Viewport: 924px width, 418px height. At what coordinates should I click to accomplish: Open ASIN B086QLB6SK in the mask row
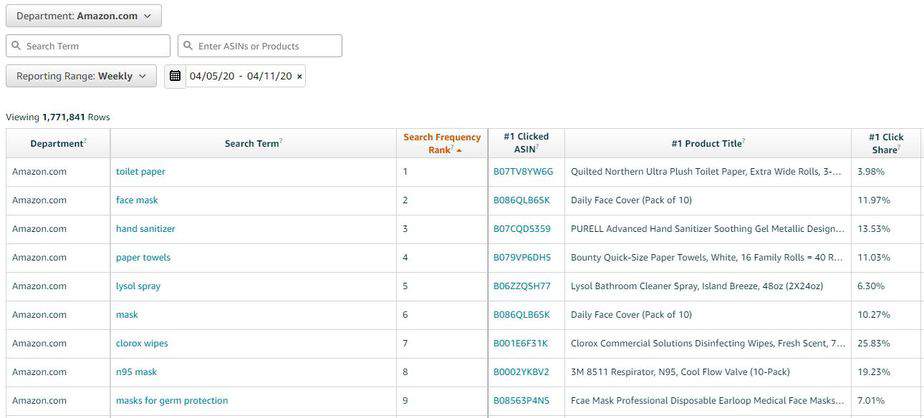coord(522,315)
